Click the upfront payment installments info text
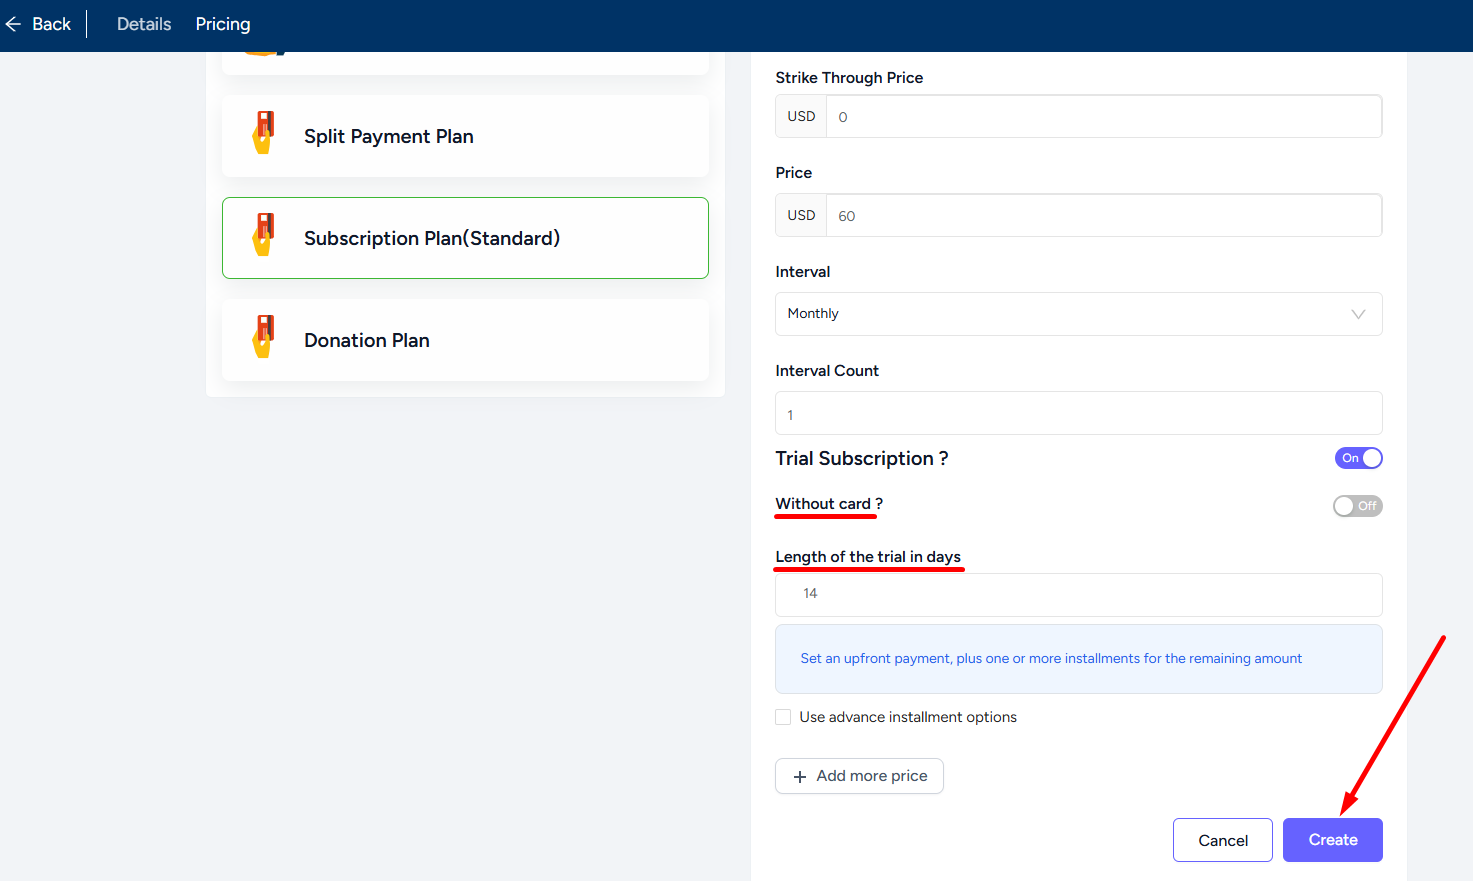 coord(1051,659)
